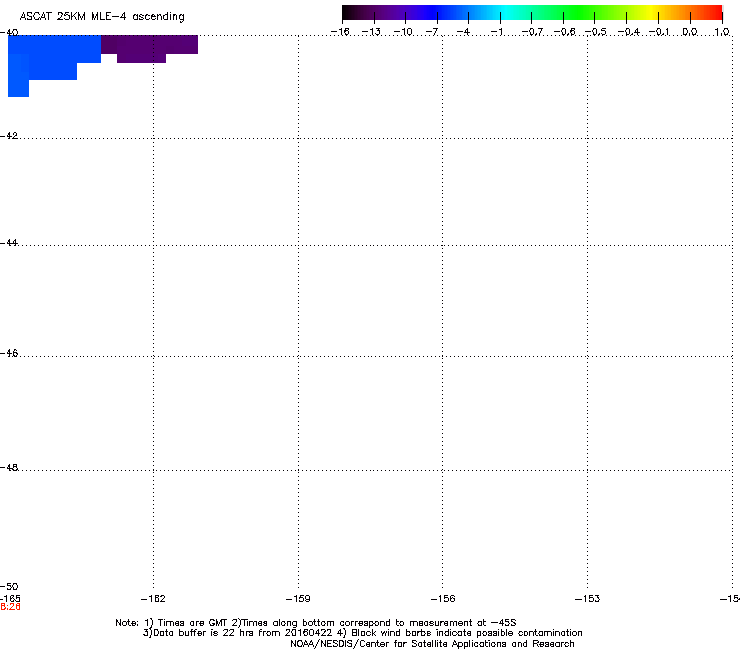740x650 pixels.
Task: Click the -10 color bar label
Action: pyautogui.click(x=403, y=32)
